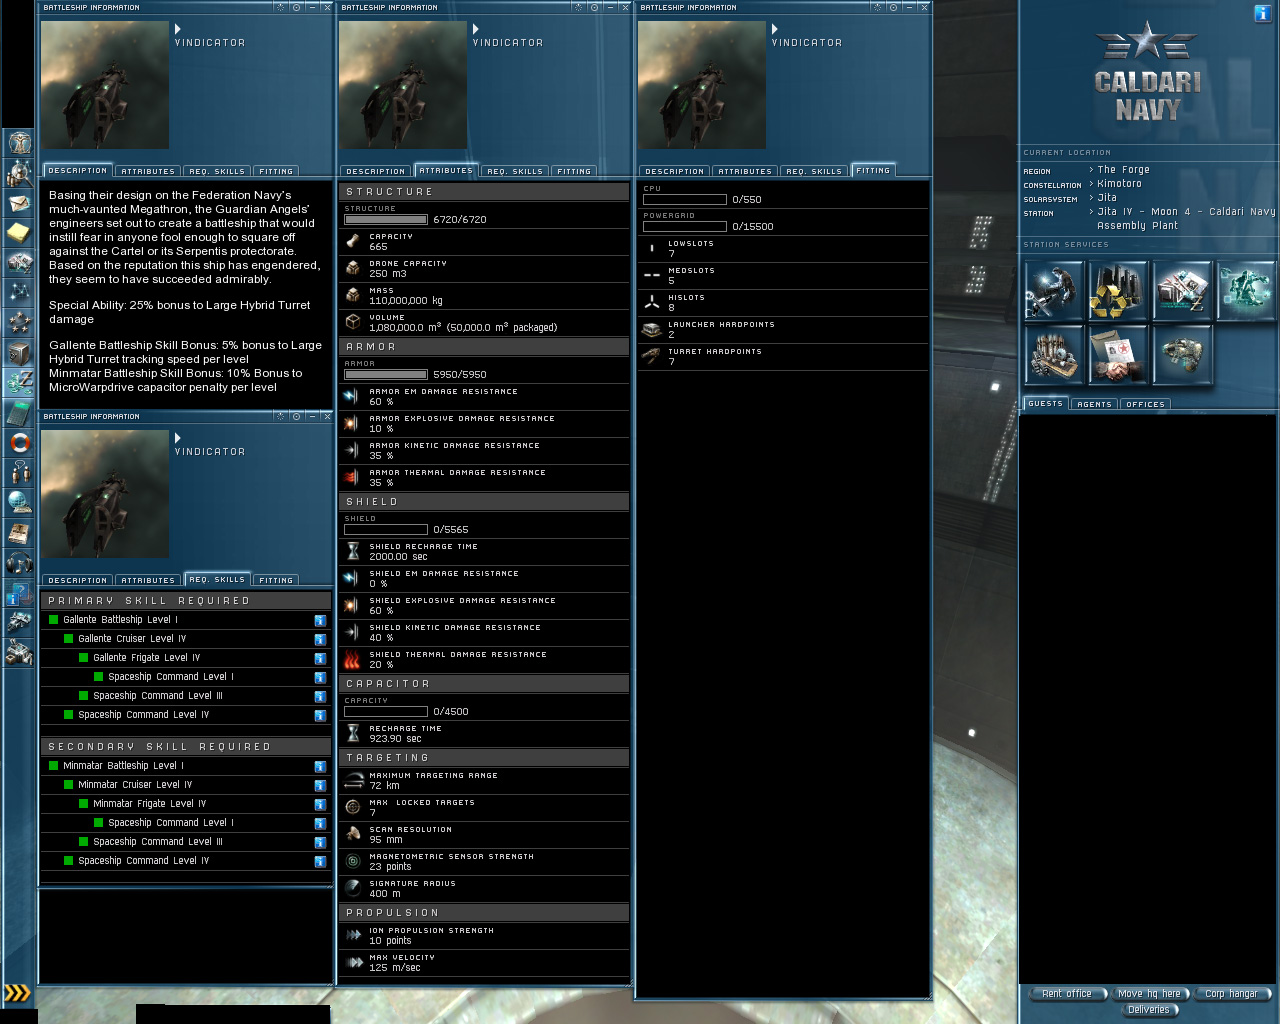The height and width of the screenshot is (1024, 1280).
Task: Toggle pin on the window showing Description
Action: (297, 8)
